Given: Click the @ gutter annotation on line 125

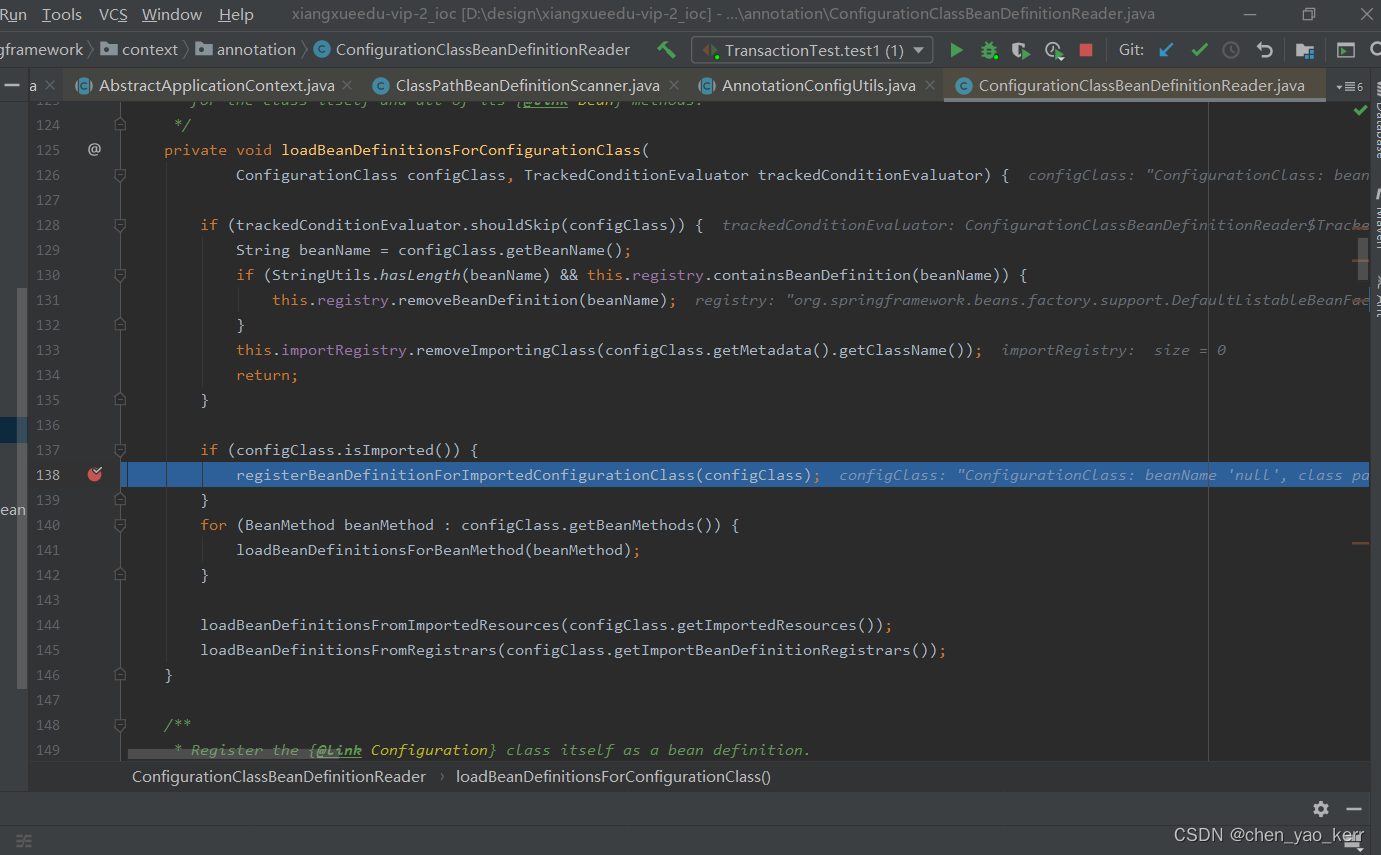Looking at the screenshot, I should (x=94, y=149).
